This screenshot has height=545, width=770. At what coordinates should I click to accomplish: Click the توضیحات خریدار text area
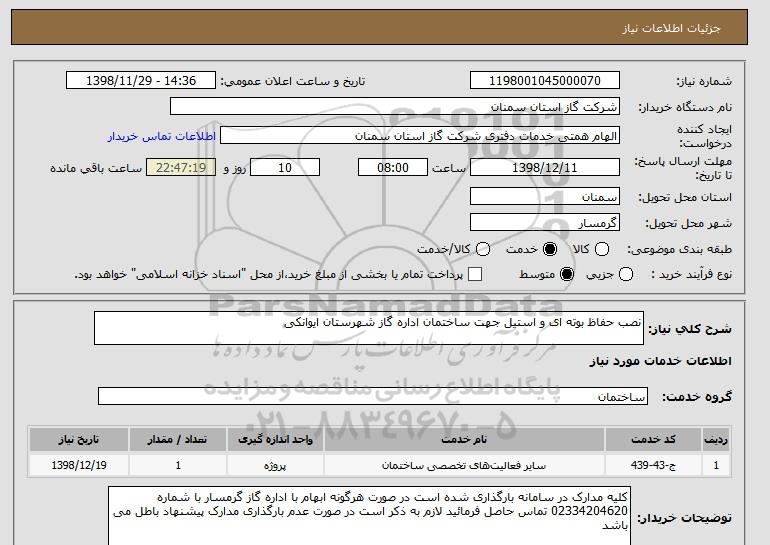coord(369,516)
